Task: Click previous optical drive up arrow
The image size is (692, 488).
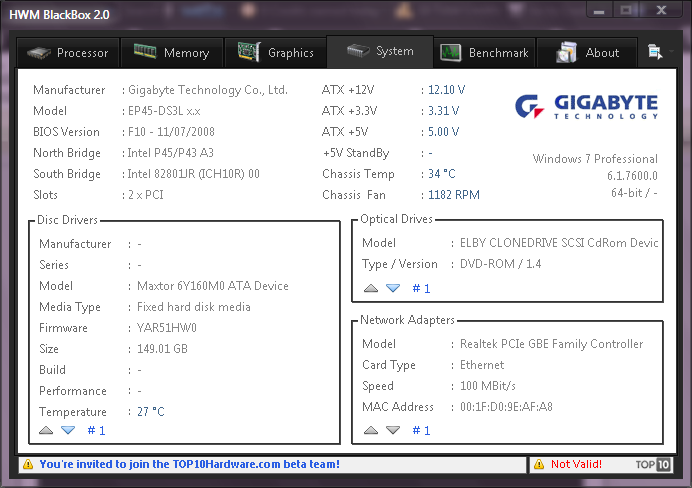Action: point(371,288)
